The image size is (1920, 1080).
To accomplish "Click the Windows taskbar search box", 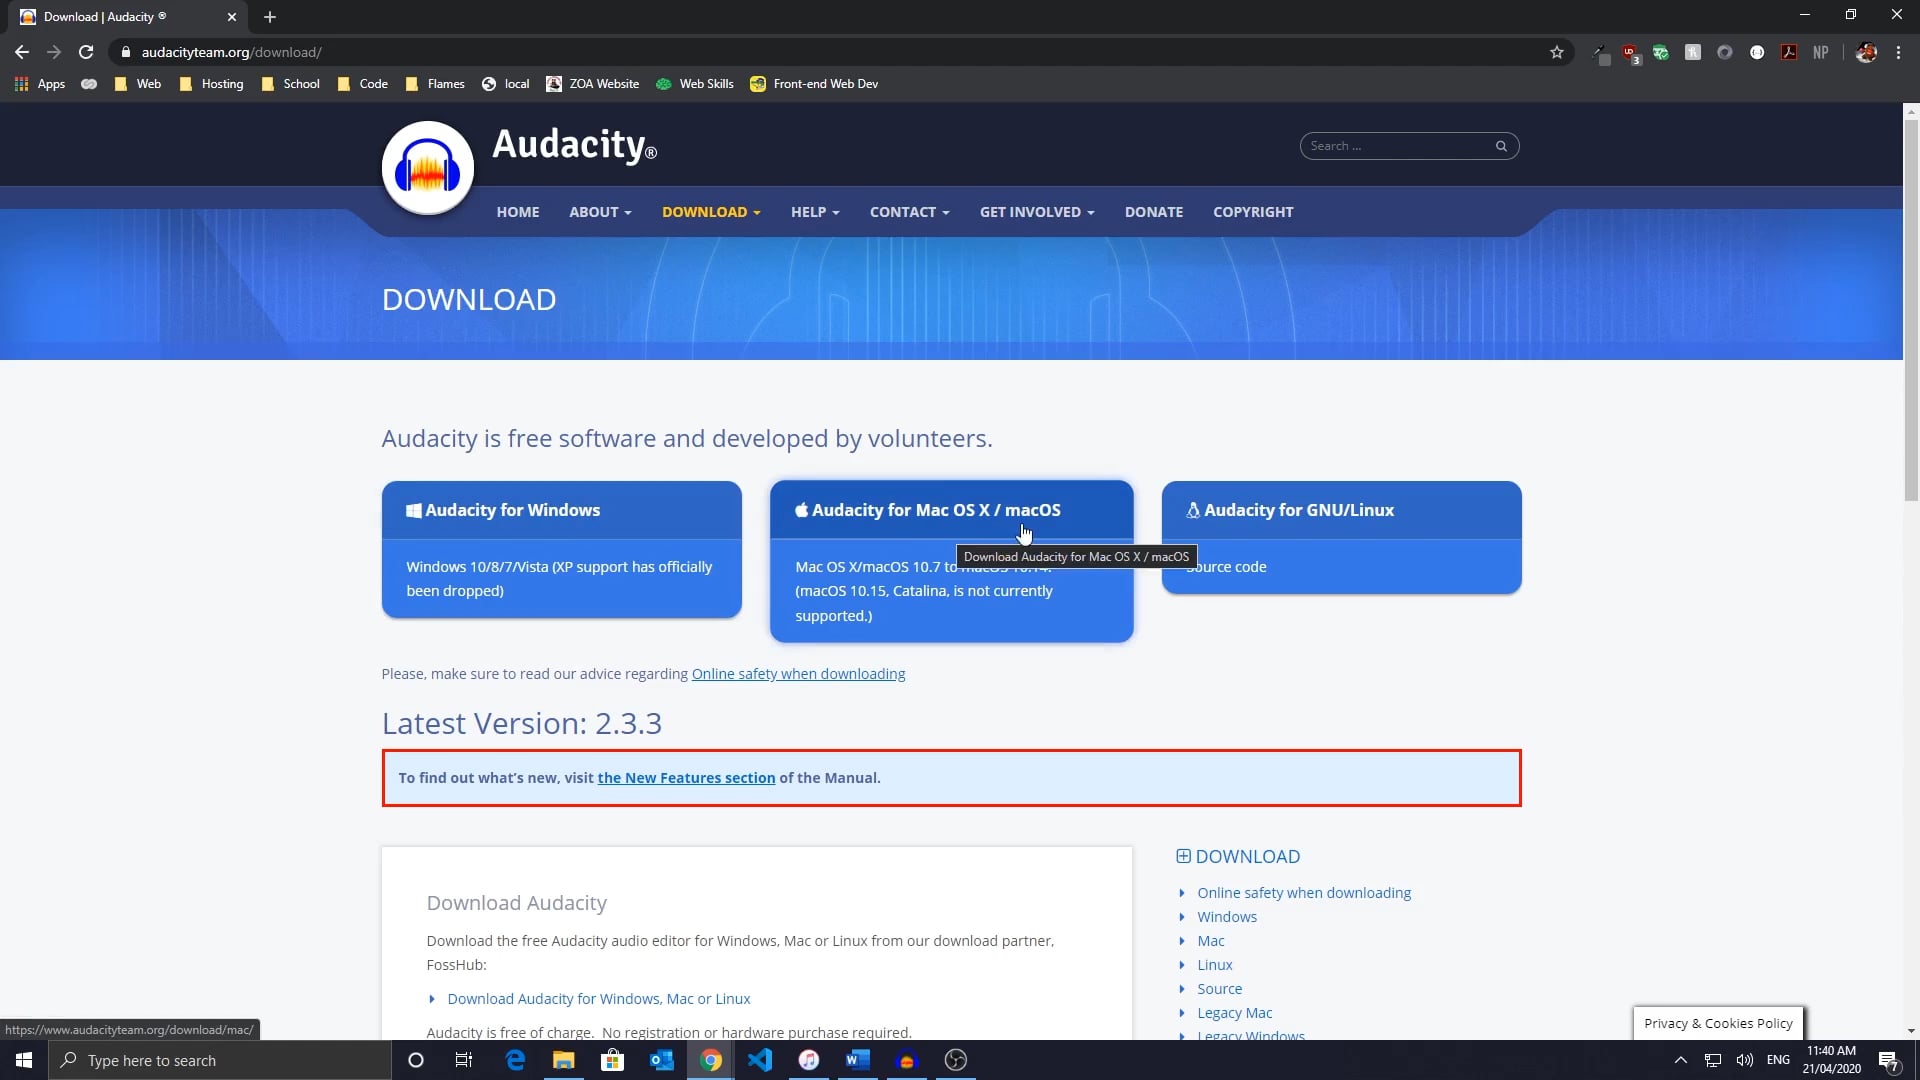I will point(220,1060).
